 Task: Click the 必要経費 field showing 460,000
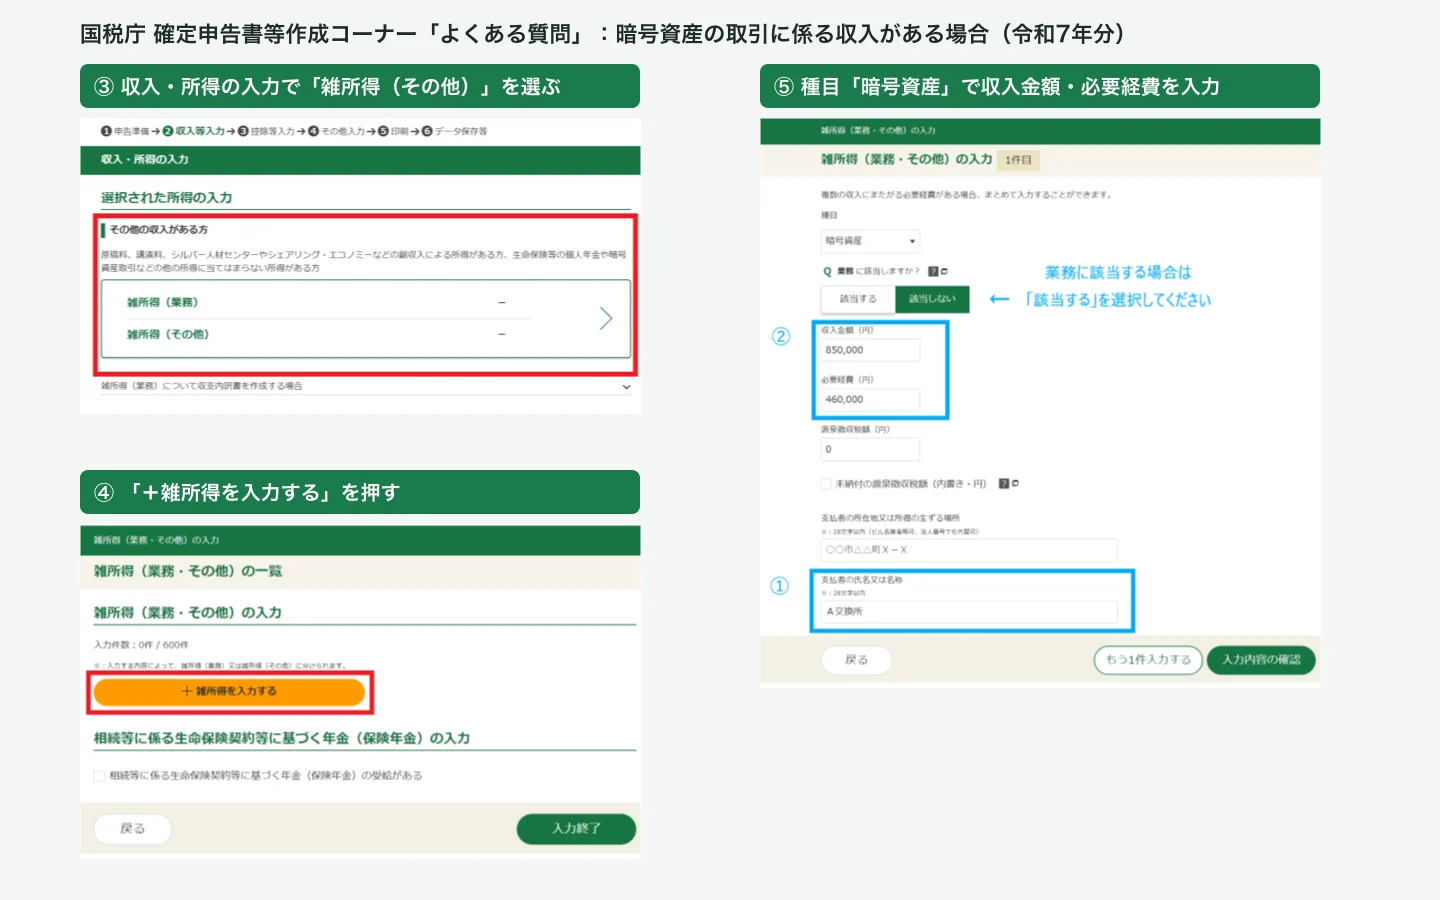(x=870, y=399)
